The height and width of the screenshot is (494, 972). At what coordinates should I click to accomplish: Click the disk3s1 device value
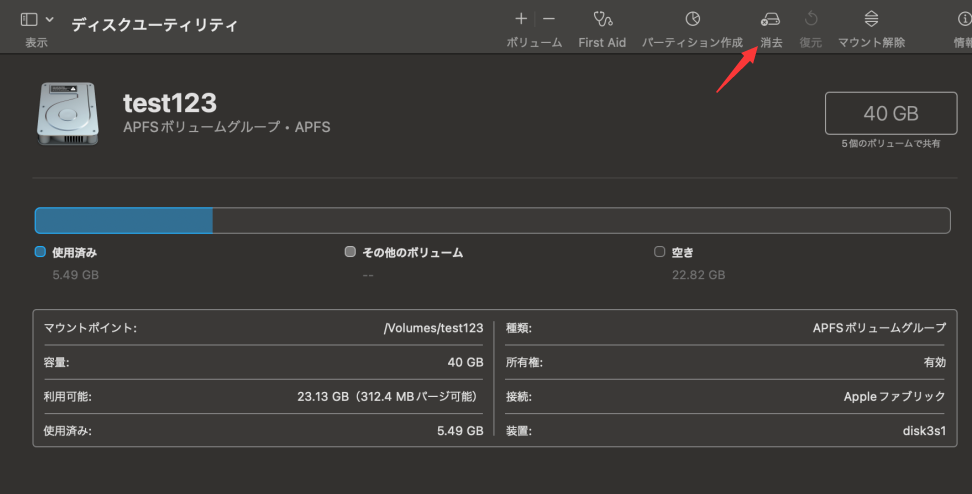[924, 431]
